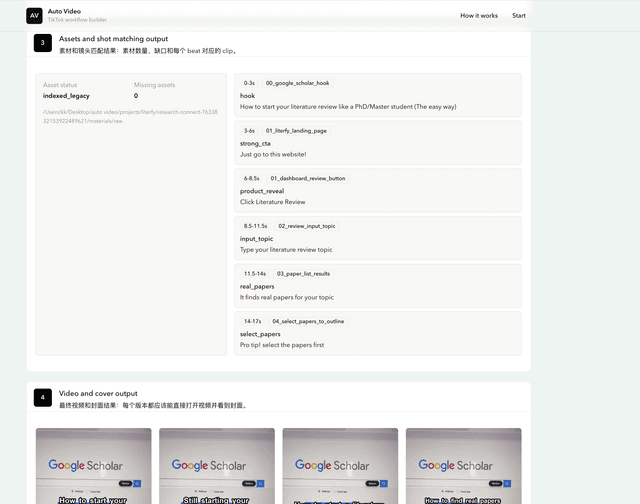Click the Auto Video title text
This screenshot has height=504, width=640.
pos(64,11)
